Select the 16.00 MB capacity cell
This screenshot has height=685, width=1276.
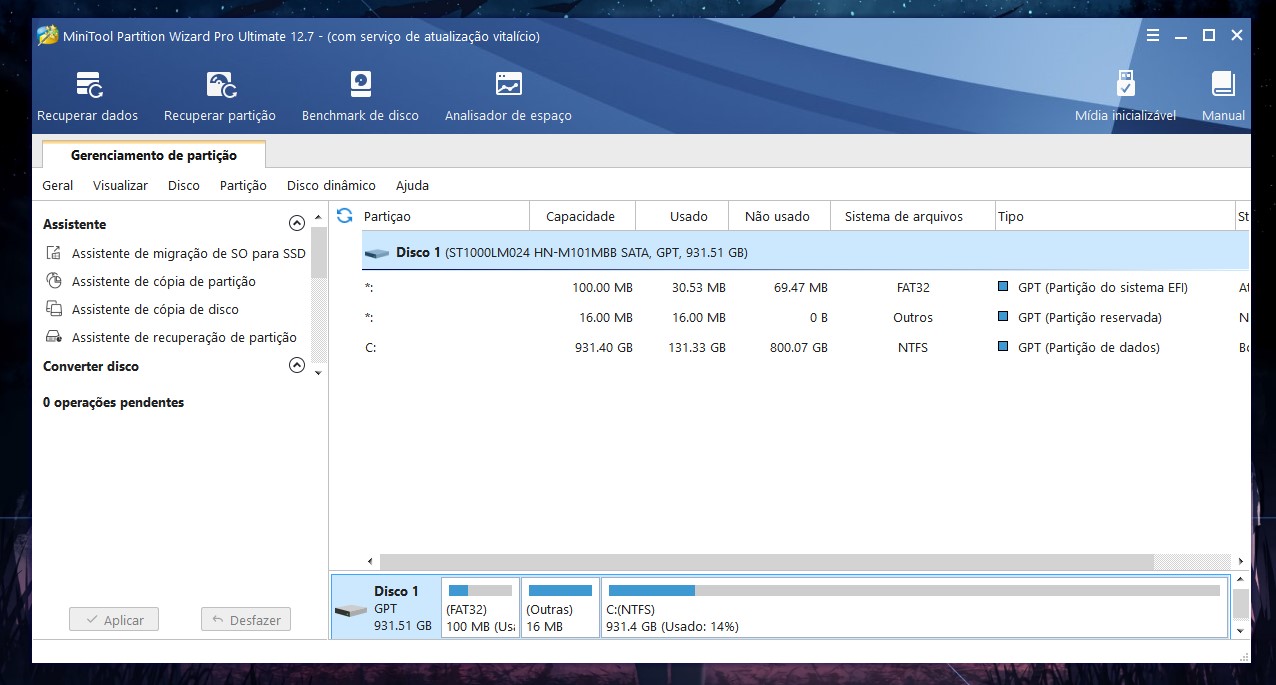pos(606,318)
